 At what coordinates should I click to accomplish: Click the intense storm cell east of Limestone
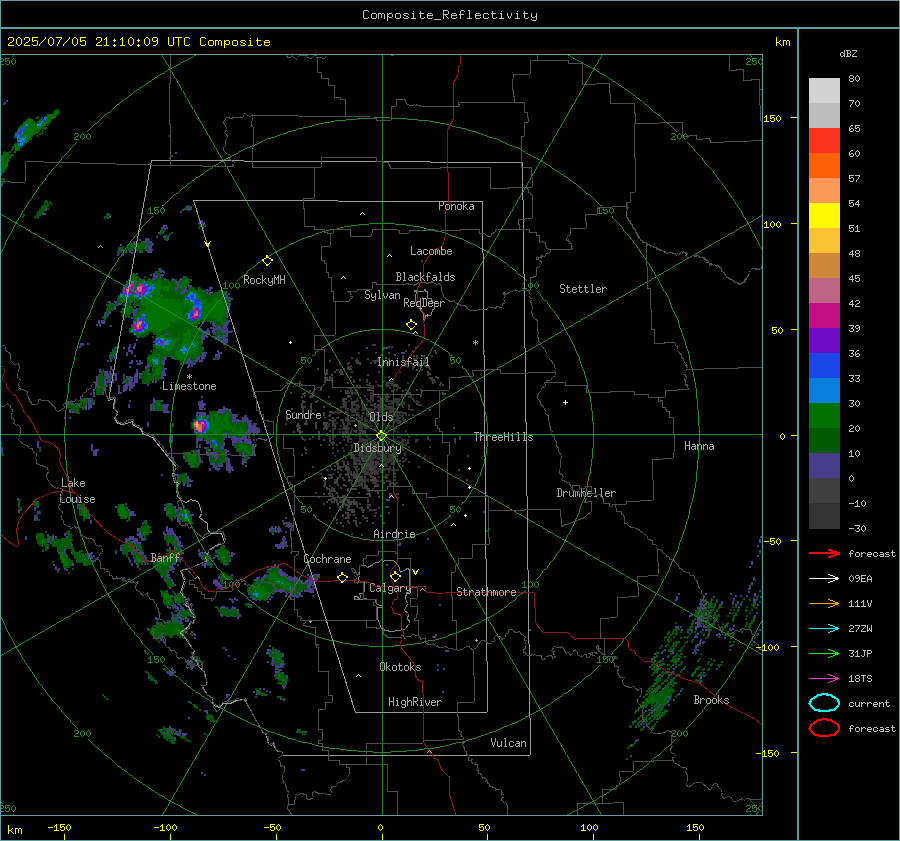pos(200,426)
